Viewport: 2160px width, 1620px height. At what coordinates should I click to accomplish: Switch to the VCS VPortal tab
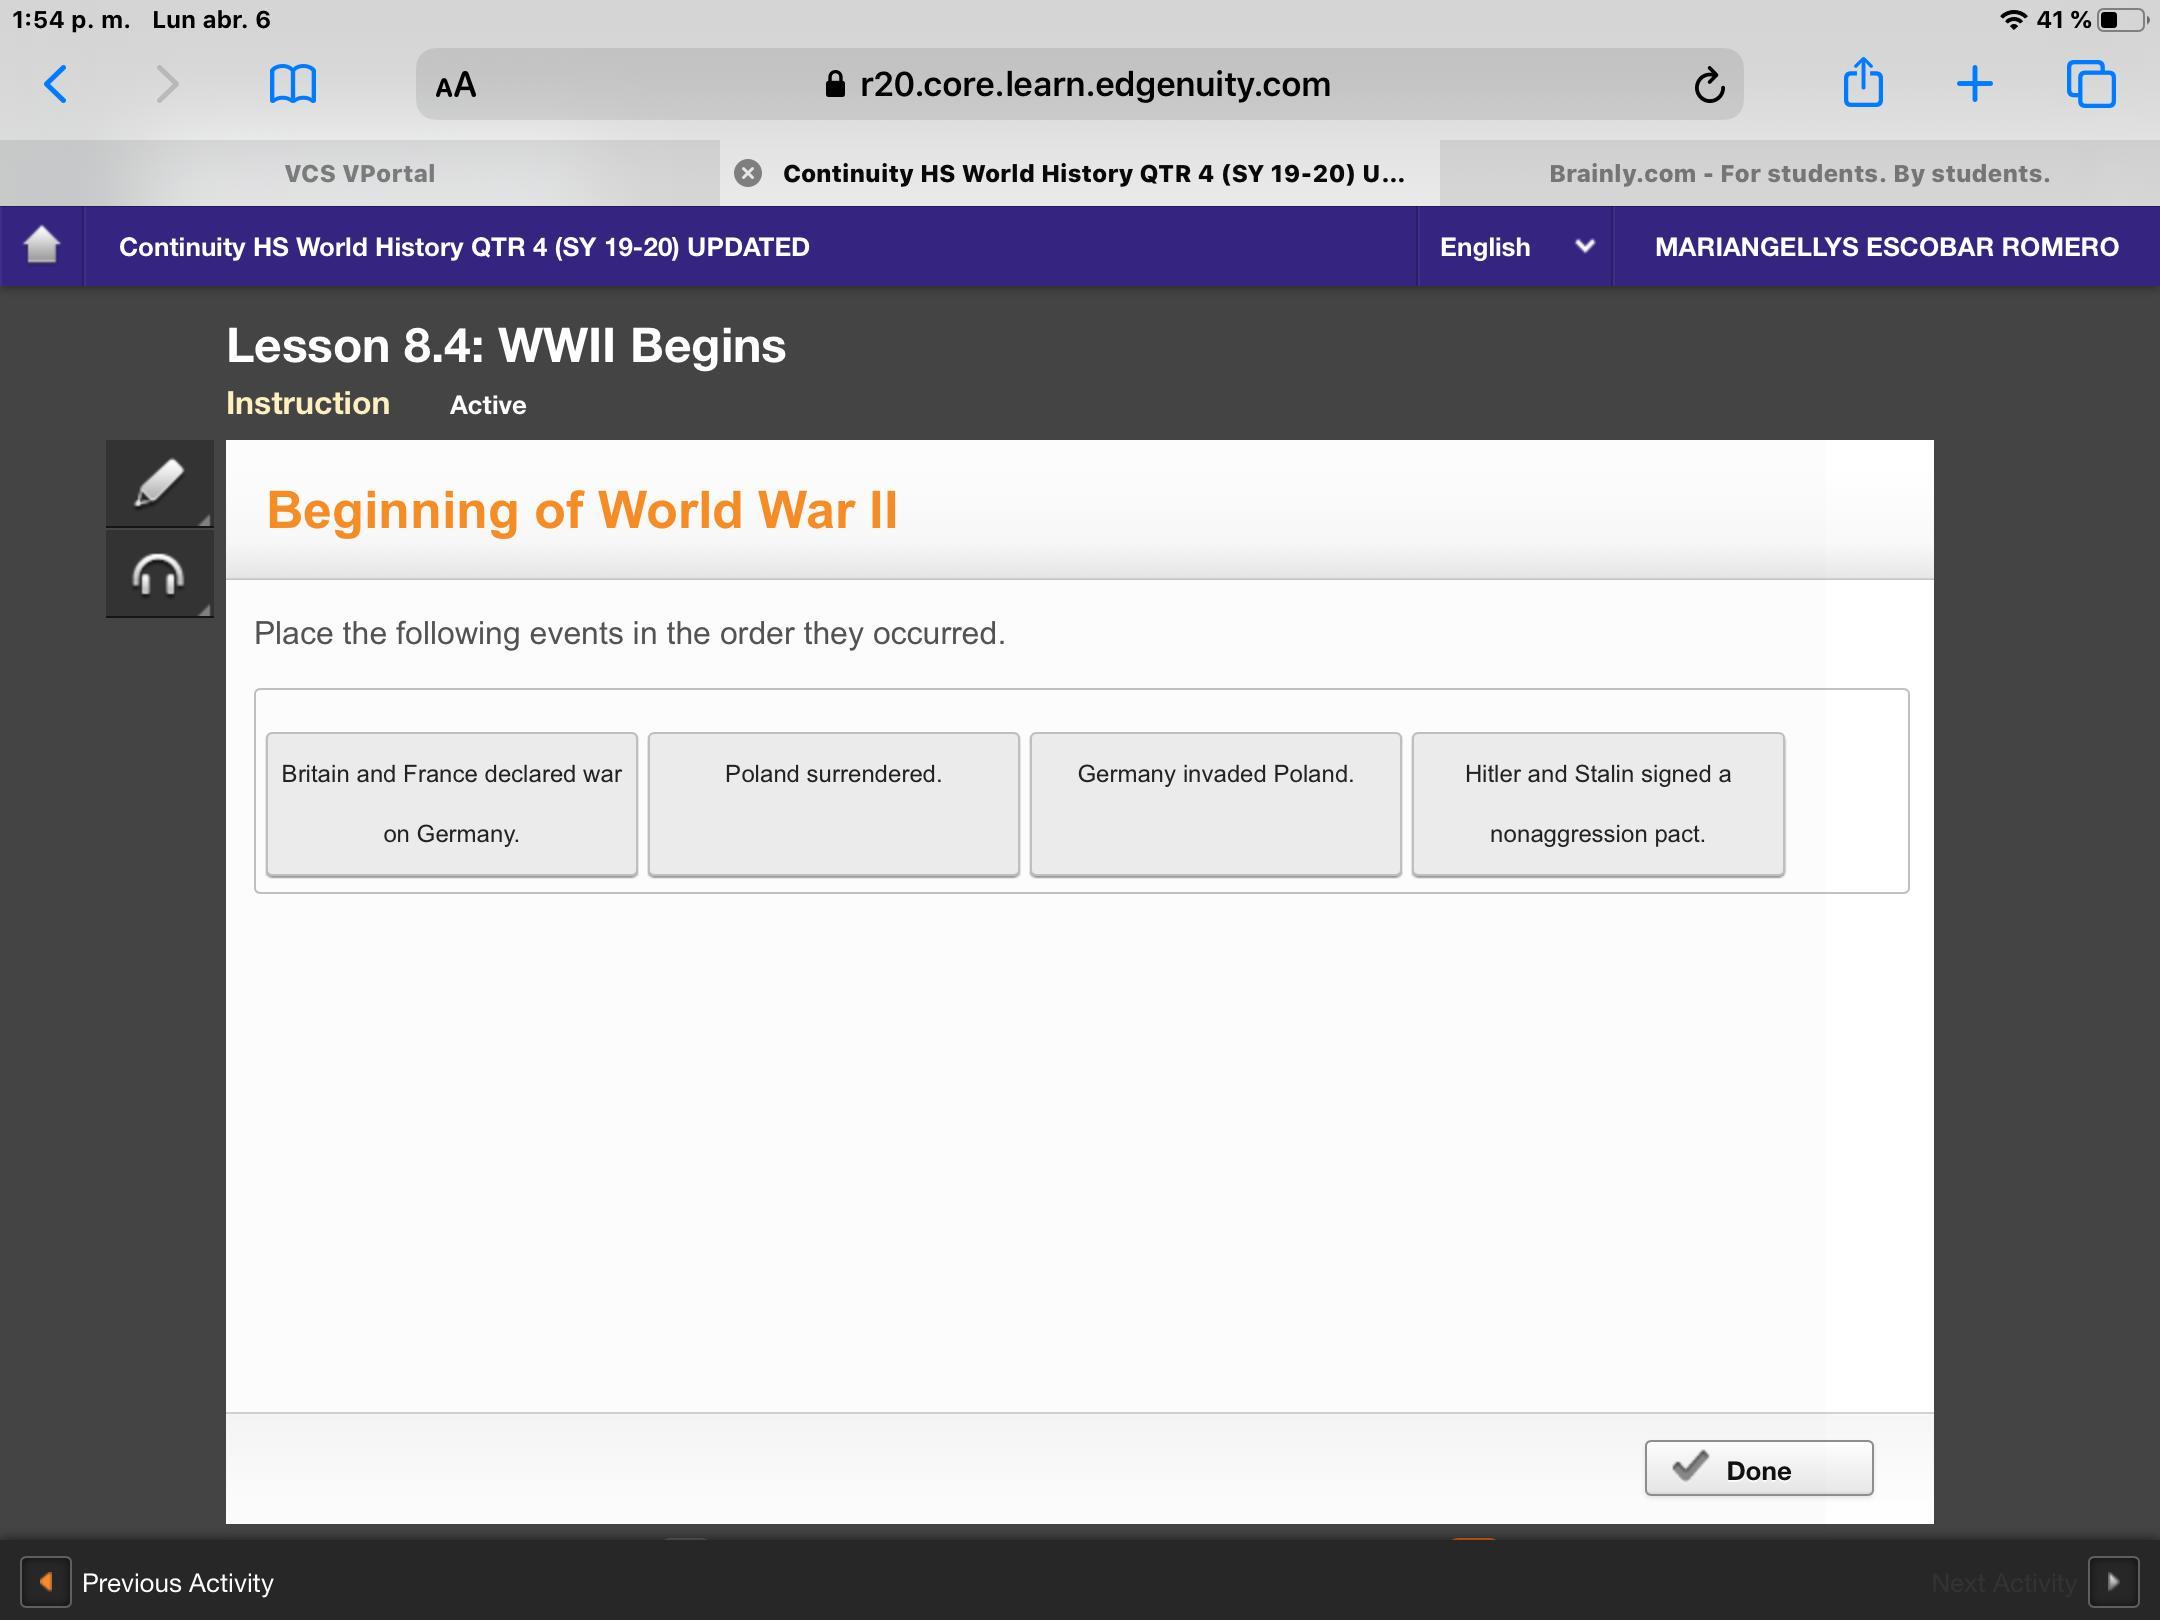[360, 174]
